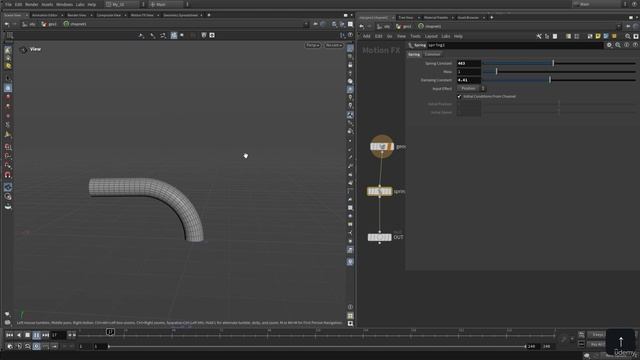
Task: Click chopnet1 in viewport path bar
Action: tap(75, 24)
